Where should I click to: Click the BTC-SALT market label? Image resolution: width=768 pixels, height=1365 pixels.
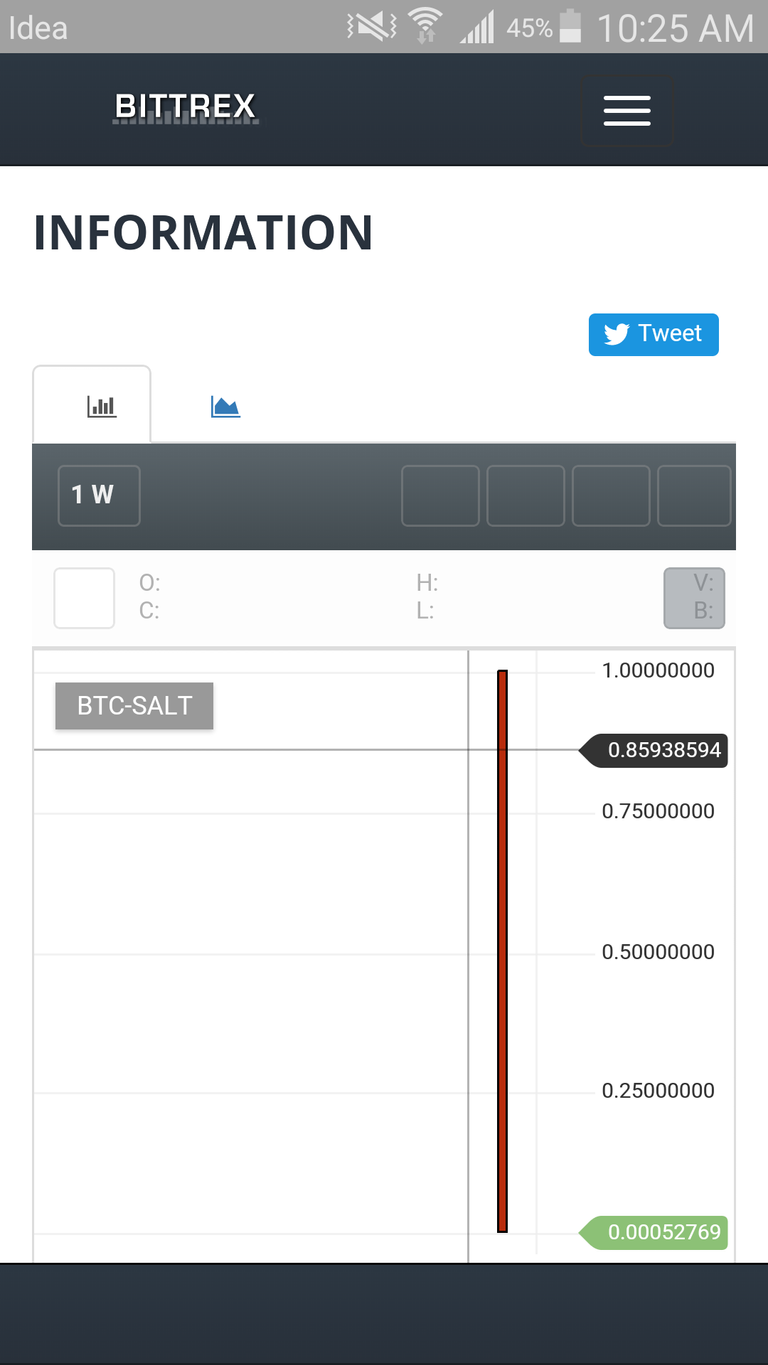click(x=134, y=706)
